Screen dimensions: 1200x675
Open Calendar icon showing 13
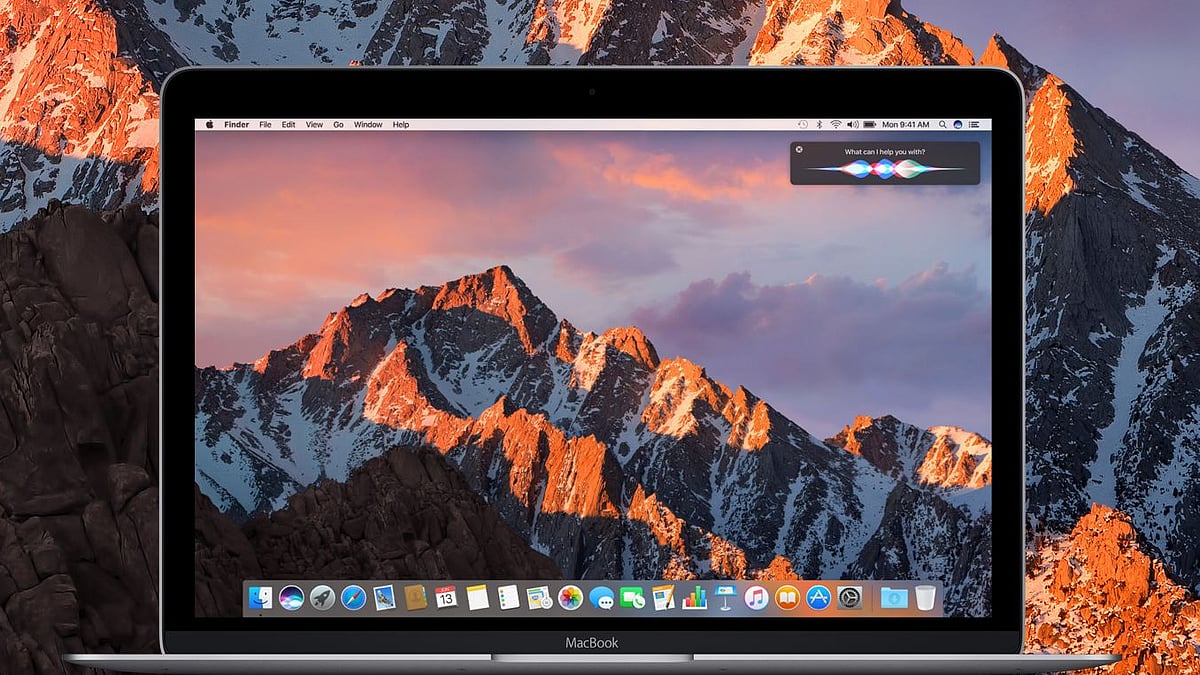(x=446, y=597)
